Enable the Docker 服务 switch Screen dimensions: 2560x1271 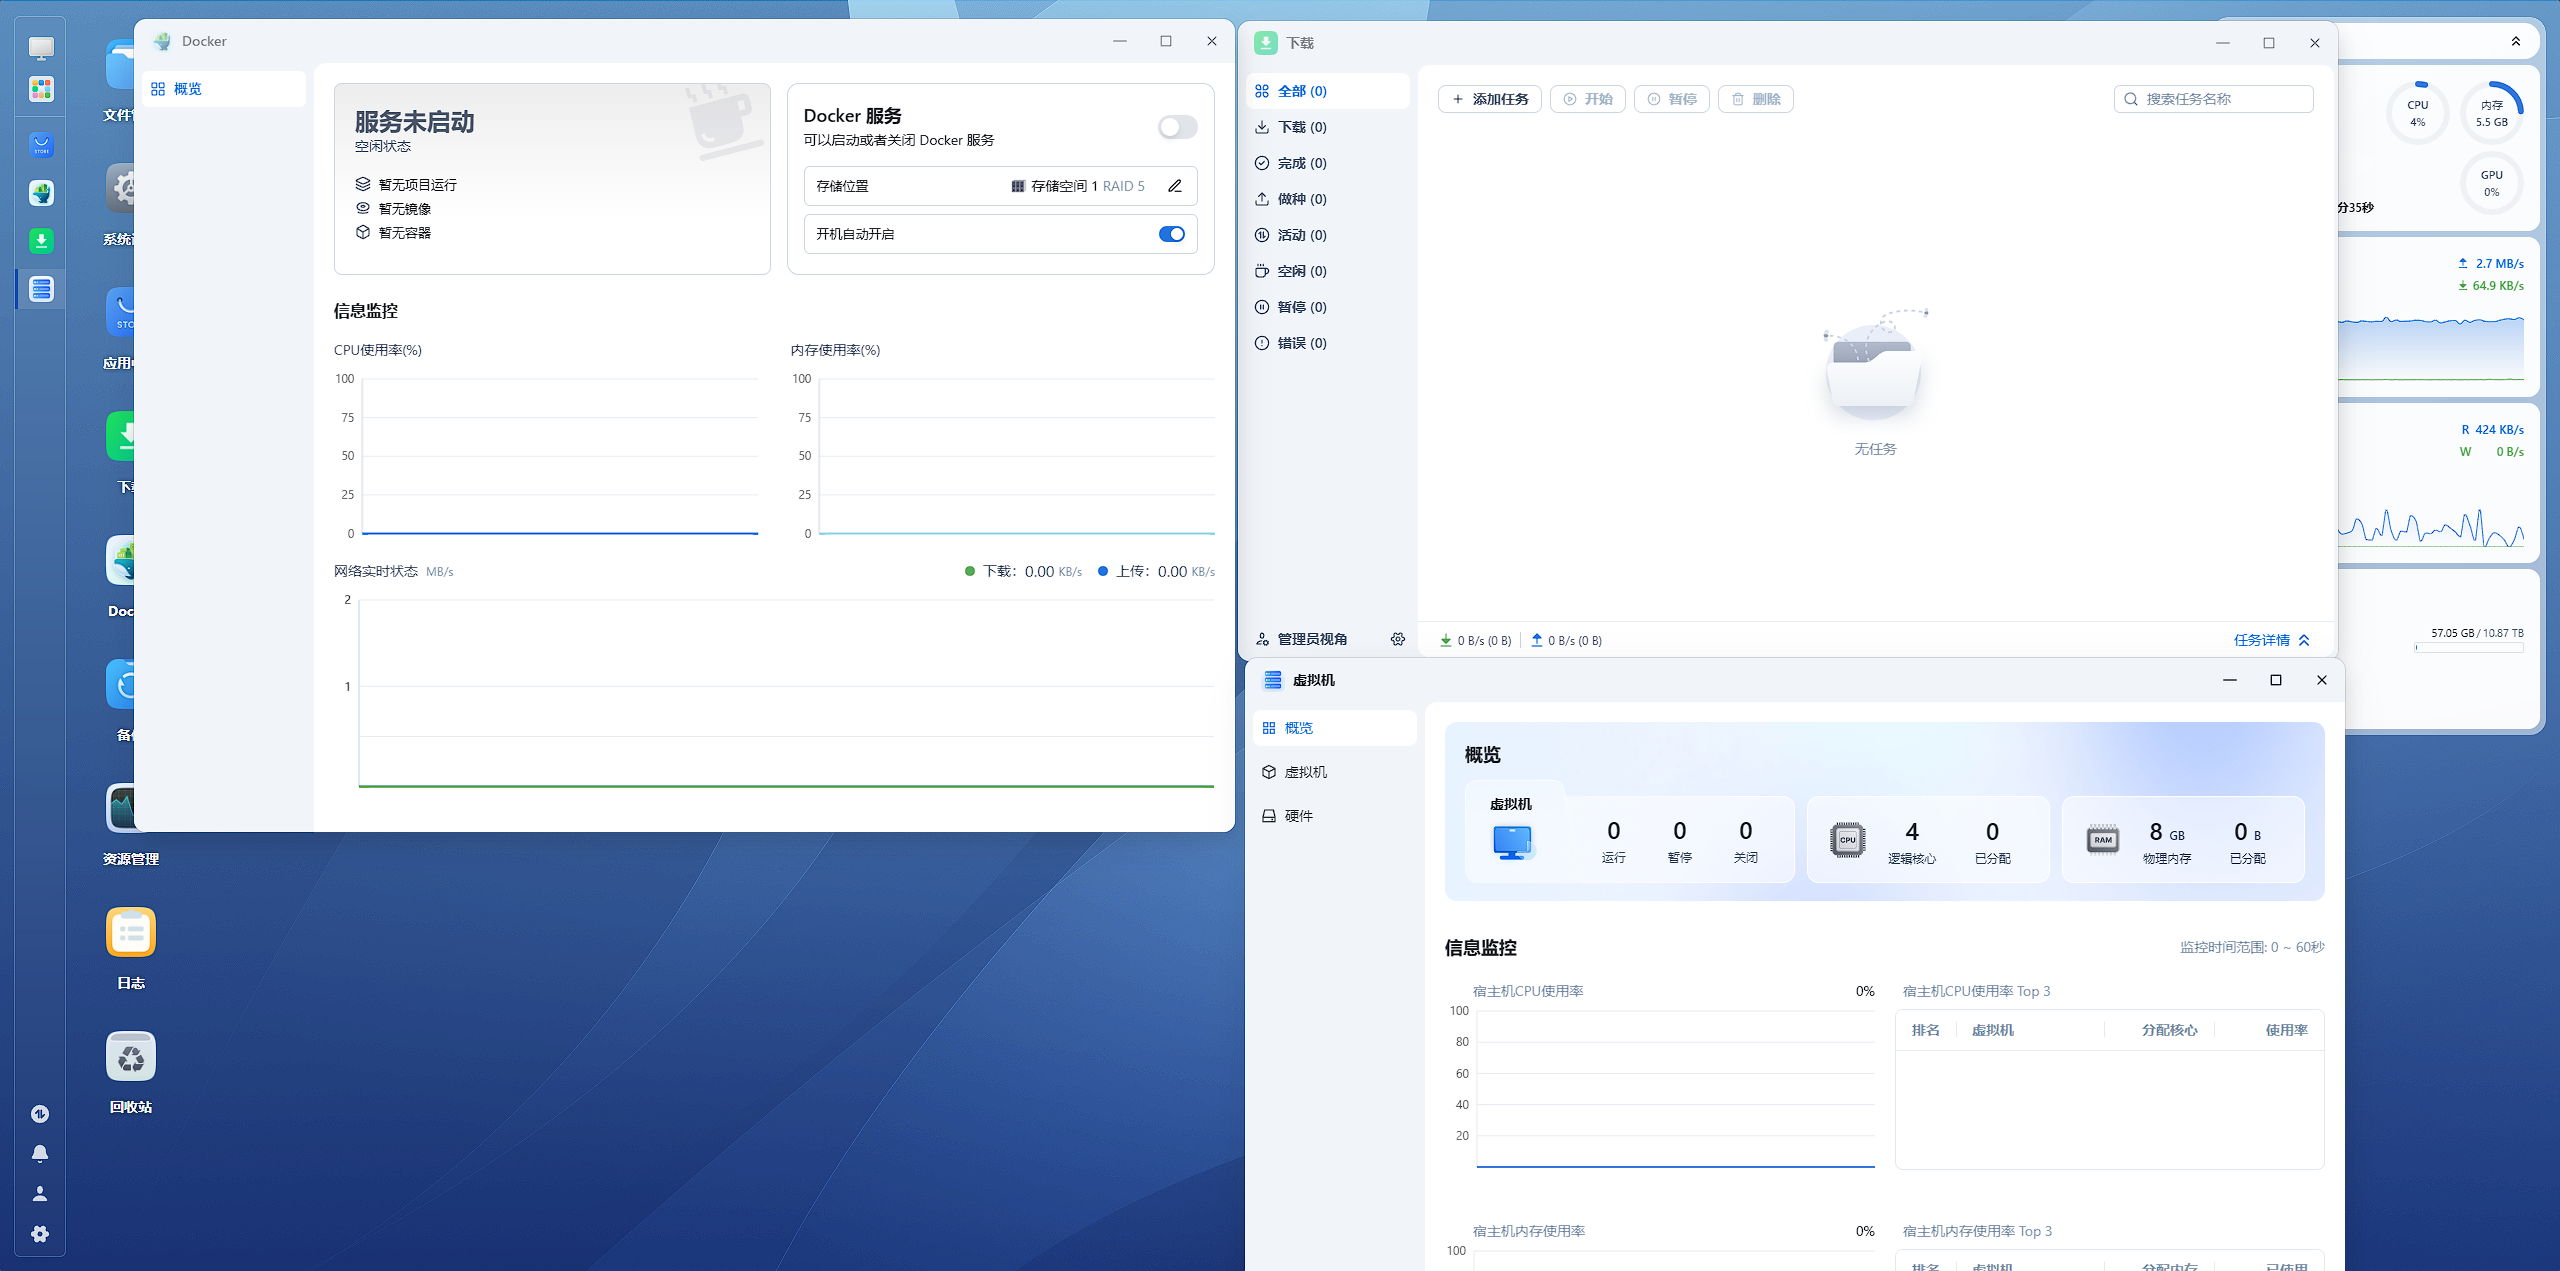click(x=1177, y=127)
